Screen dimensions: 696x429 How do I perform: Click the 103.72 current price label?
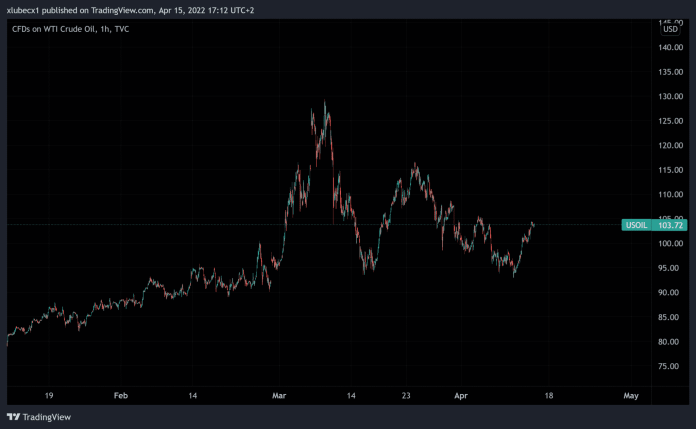(x=672, y=225)
